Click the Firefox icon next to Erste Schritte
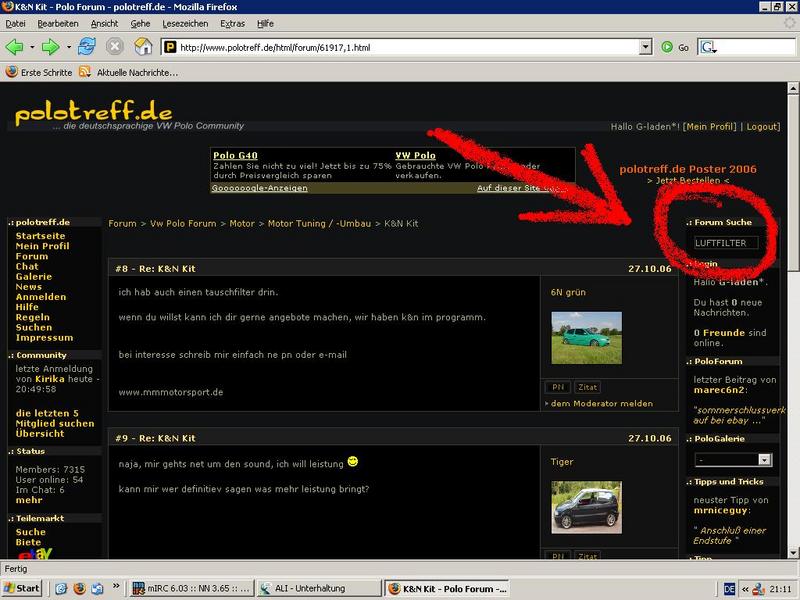 click(x=12, y=72)
